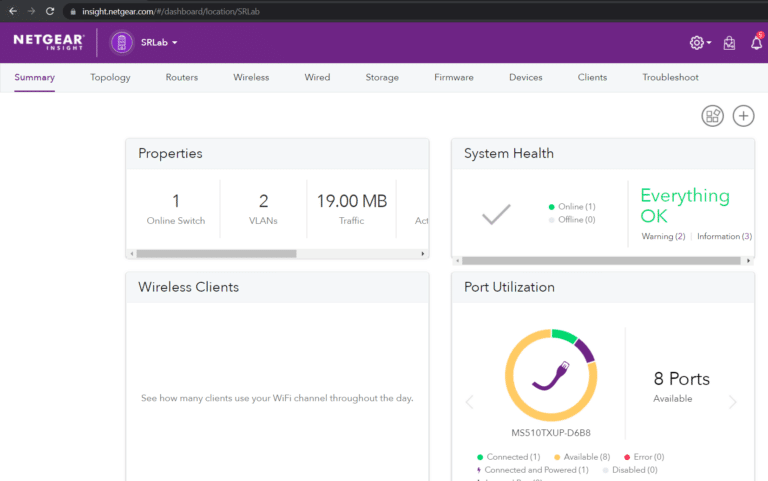Open the settings gear menu
This screenshot has width=768, height=481.
[700, 43]
